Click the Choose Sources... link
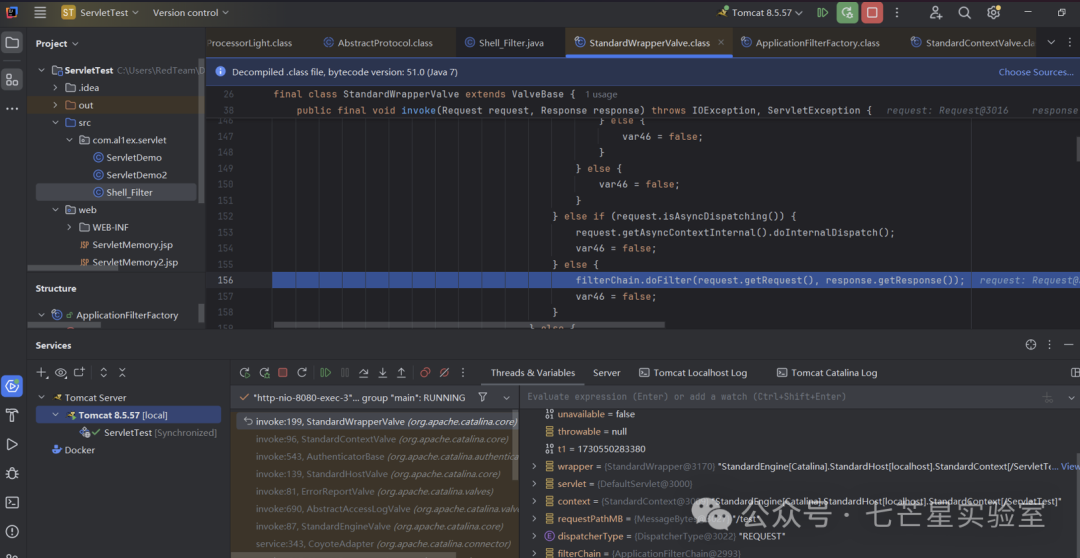Image resolution: width=1080 pixels, height=558 pixels. coord(1036,72)
